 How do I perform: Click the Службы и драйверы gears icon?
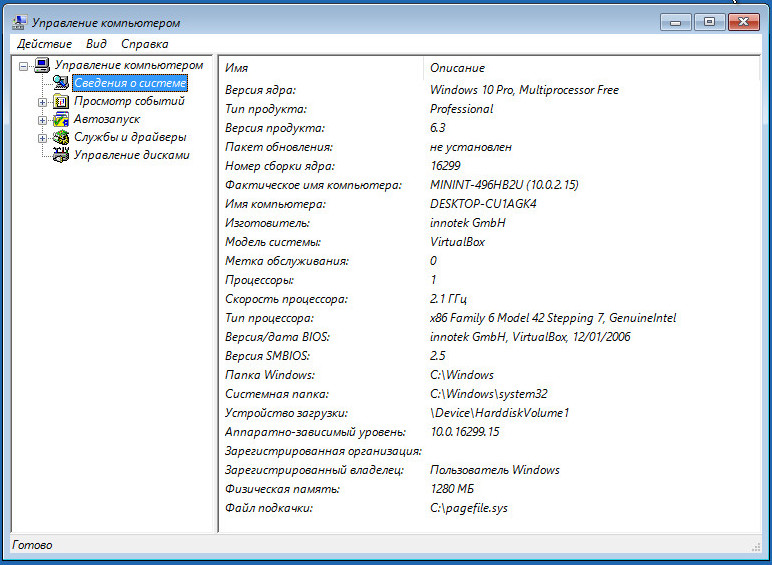tap(60, 137)
